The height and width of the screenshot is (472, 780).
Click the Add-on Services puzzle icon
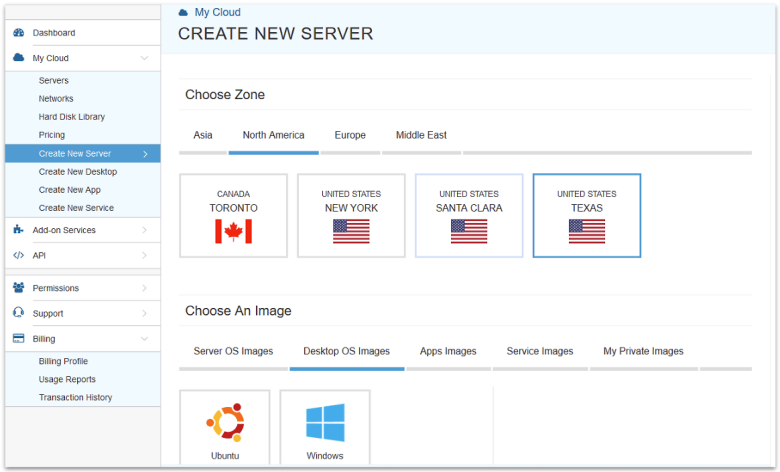click(x=18, y=229)
